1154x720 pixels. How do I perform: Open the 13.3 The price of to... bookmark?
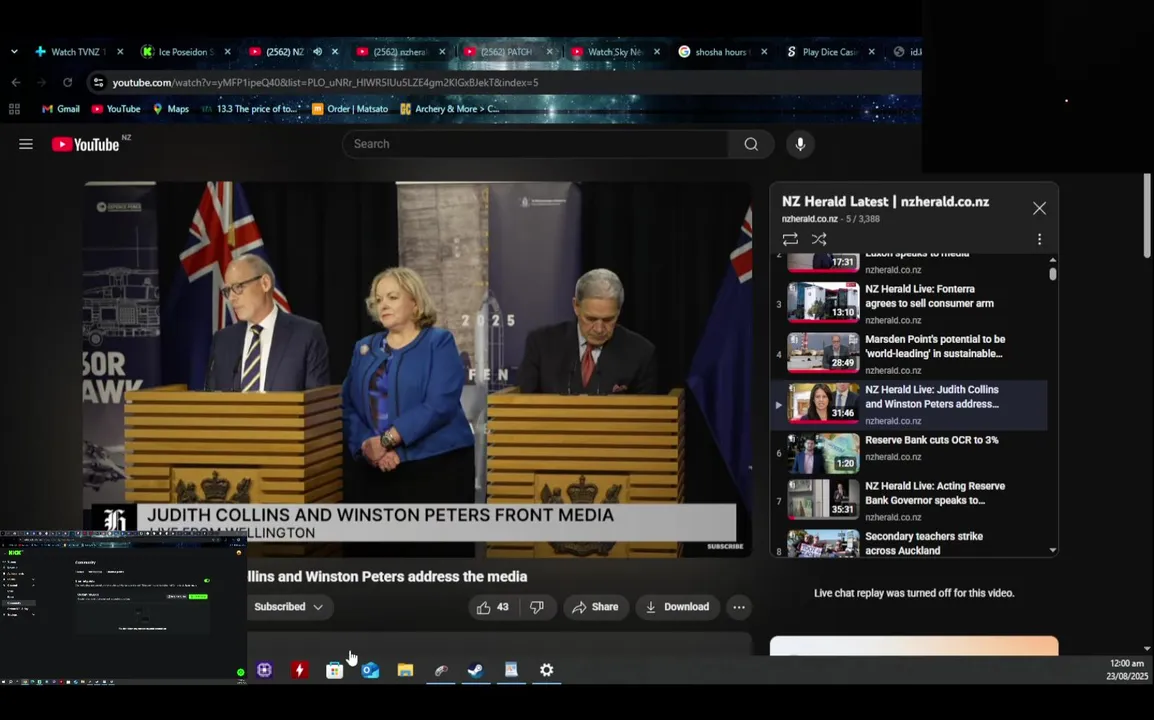point(249,109)
